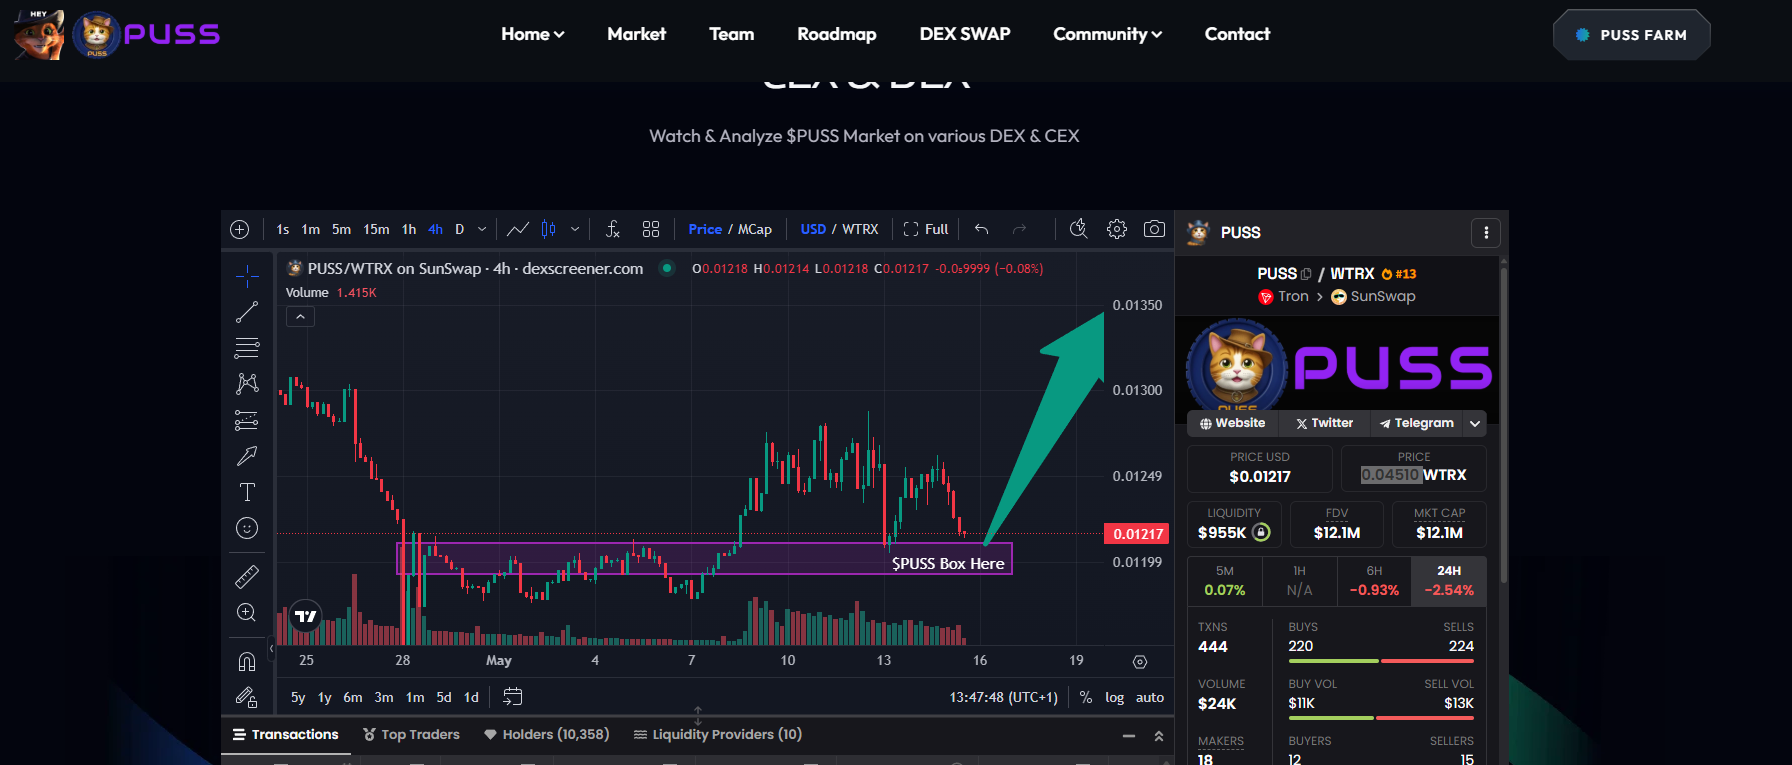Screen dimensions: 1792x765
Task: Select the Text annotation tool
Action: (247, 492)
